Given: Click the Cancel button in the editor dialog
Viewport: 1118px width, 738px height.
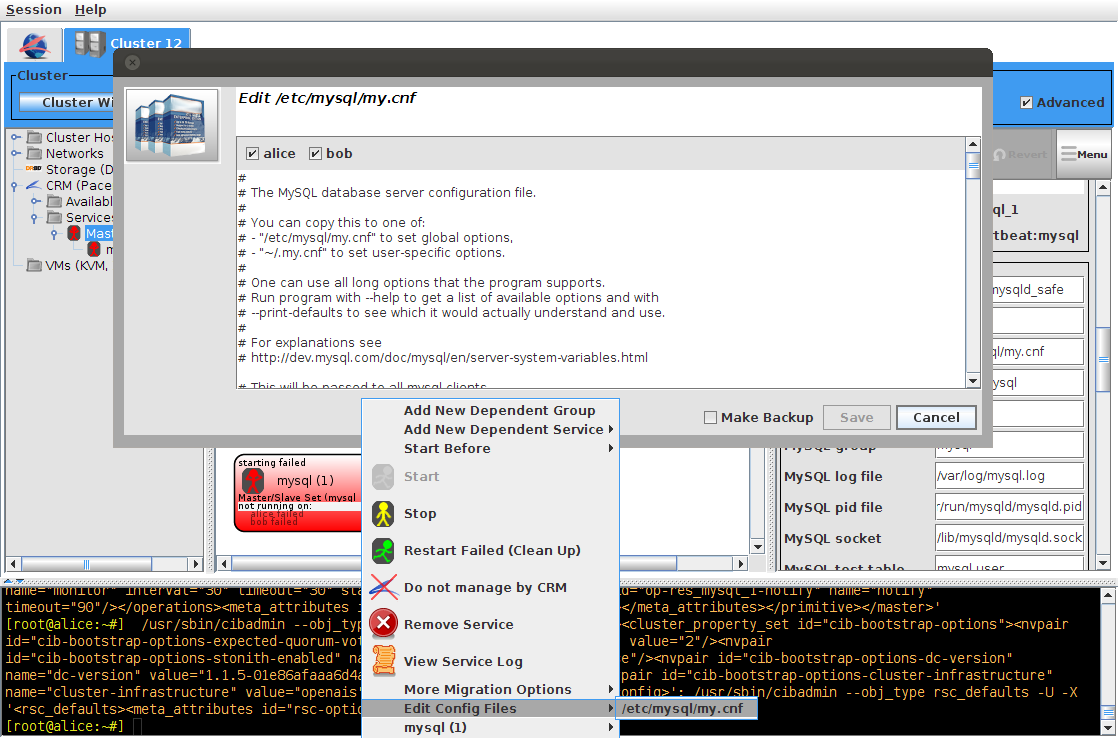Looking at the screenshot, I should [x=936, y=417].
